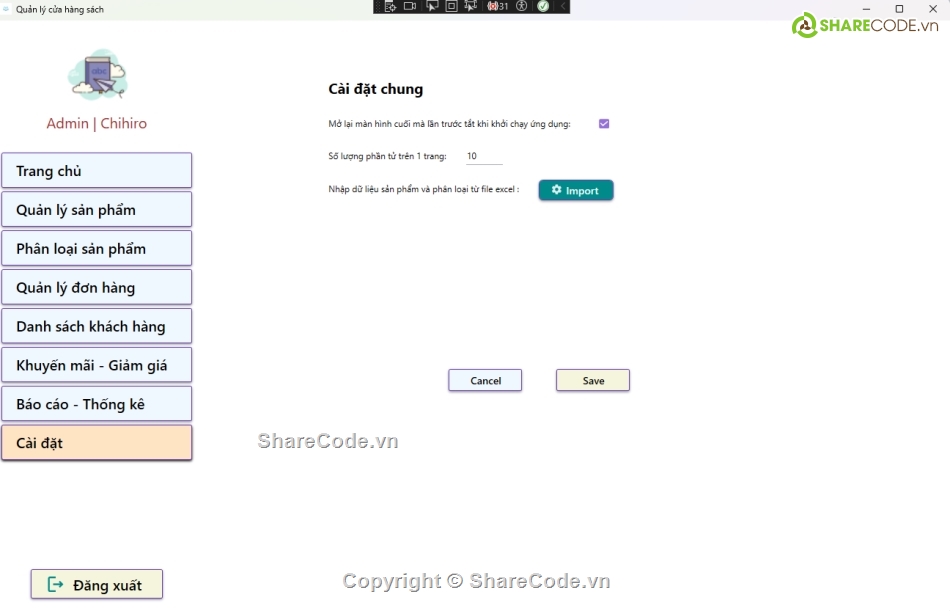Click the bookstore logo image above admin name
The width and height of the screenshot is (950, 611).
[97, 76]
